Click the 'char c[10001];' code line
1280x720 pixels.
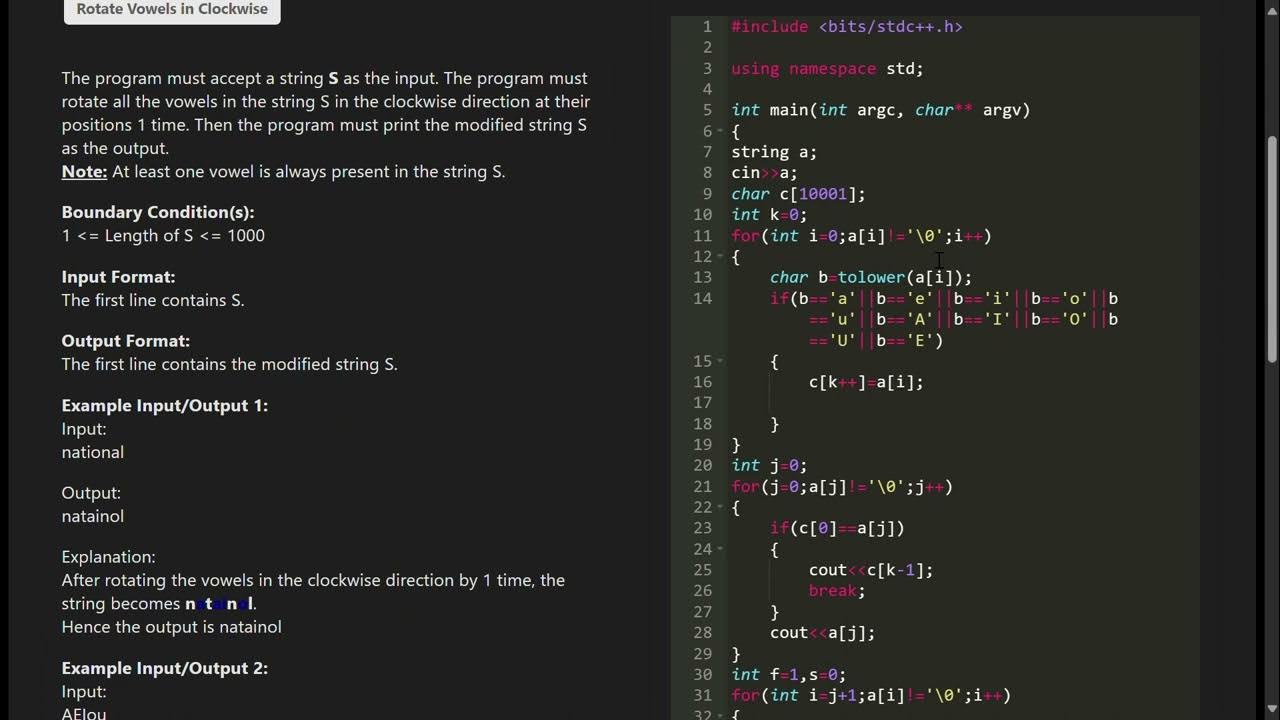point(798,194)
